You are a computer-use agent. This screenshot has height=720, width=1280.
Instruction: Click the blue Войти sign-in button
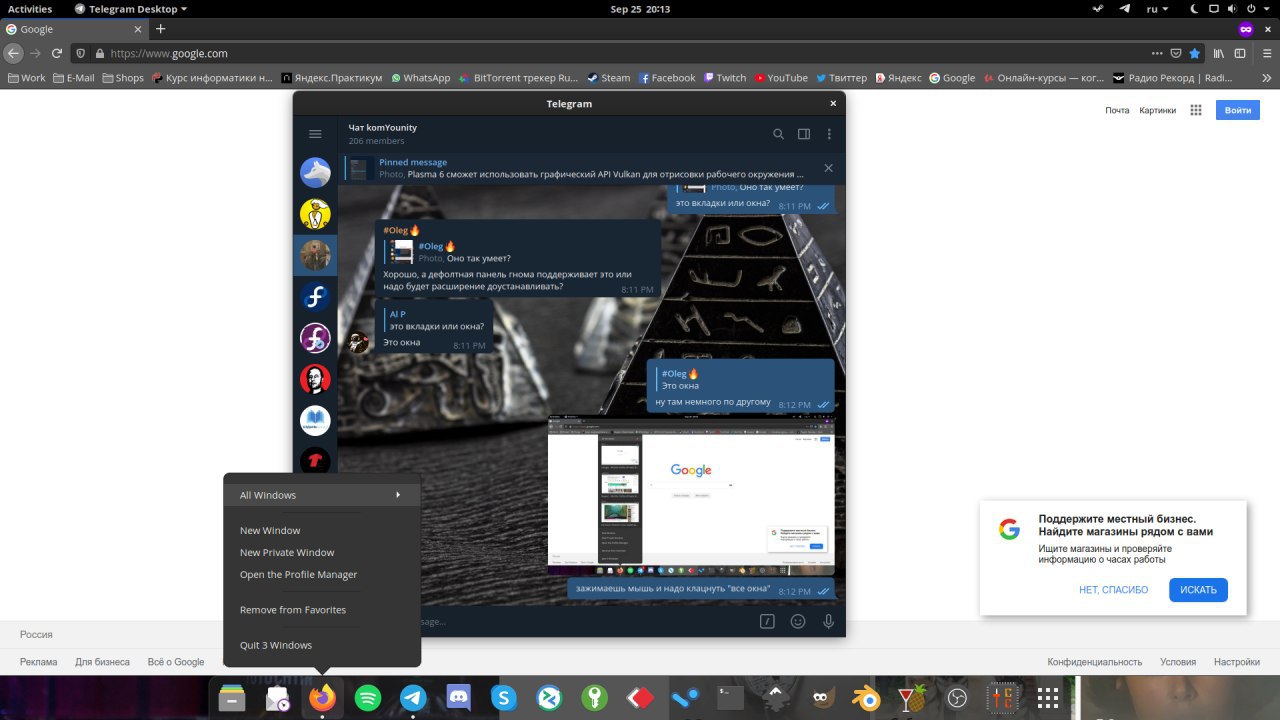pos(1238,110)
